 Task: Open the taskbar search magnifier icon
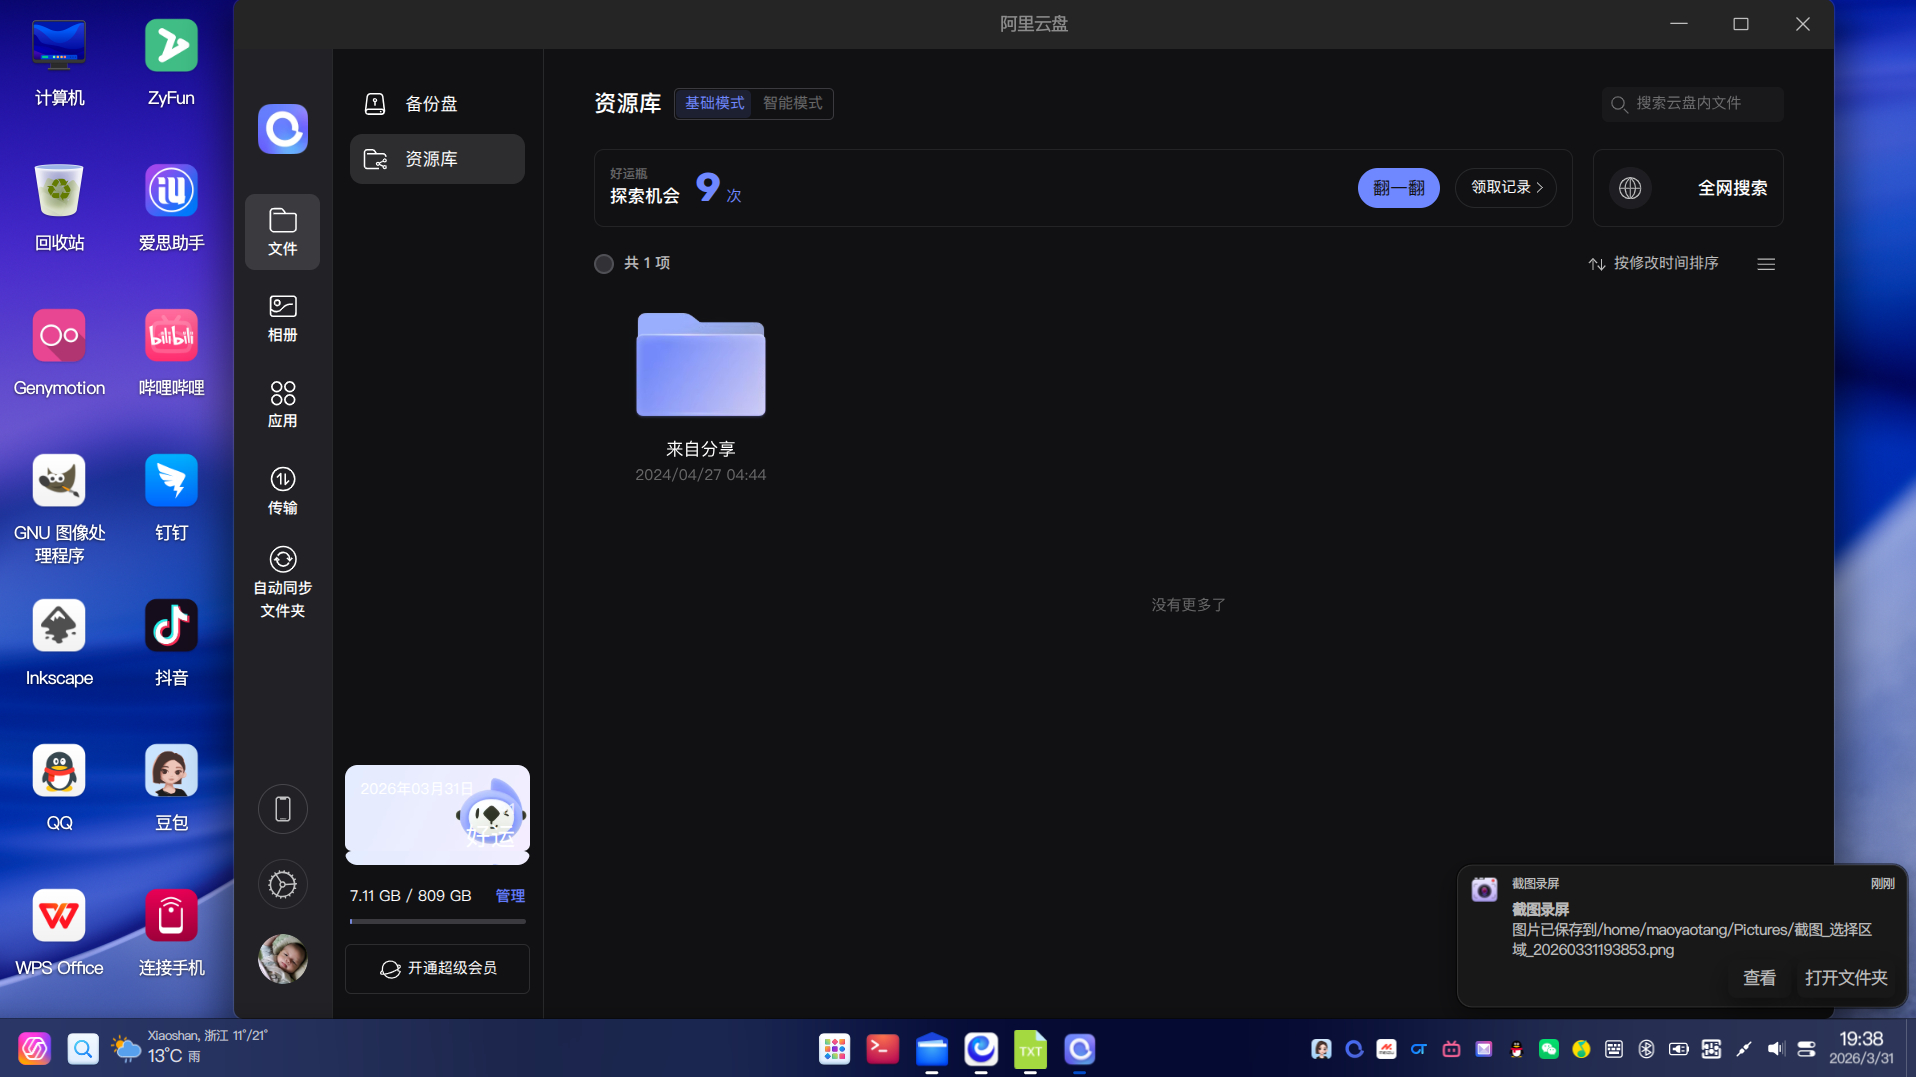click(x=83, y=1048)
